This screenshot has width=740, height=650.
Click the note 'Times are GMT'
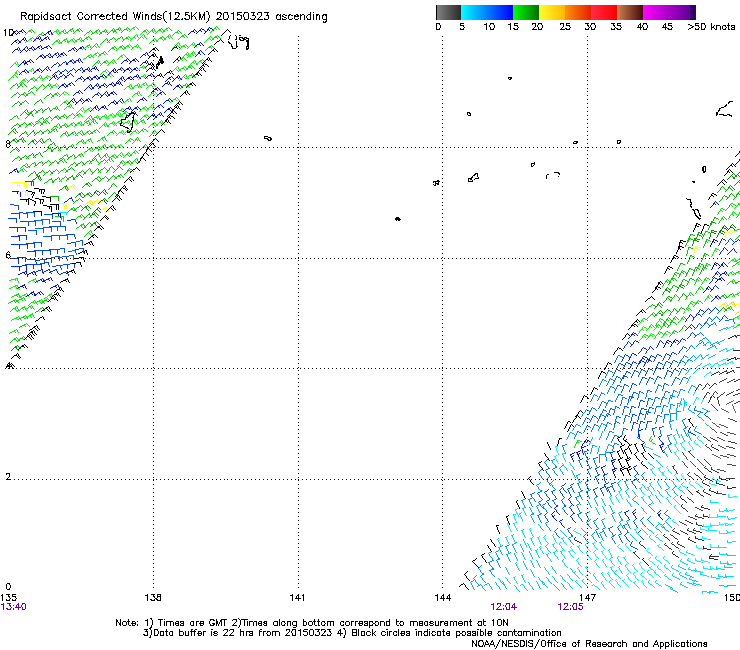point(193,623)
